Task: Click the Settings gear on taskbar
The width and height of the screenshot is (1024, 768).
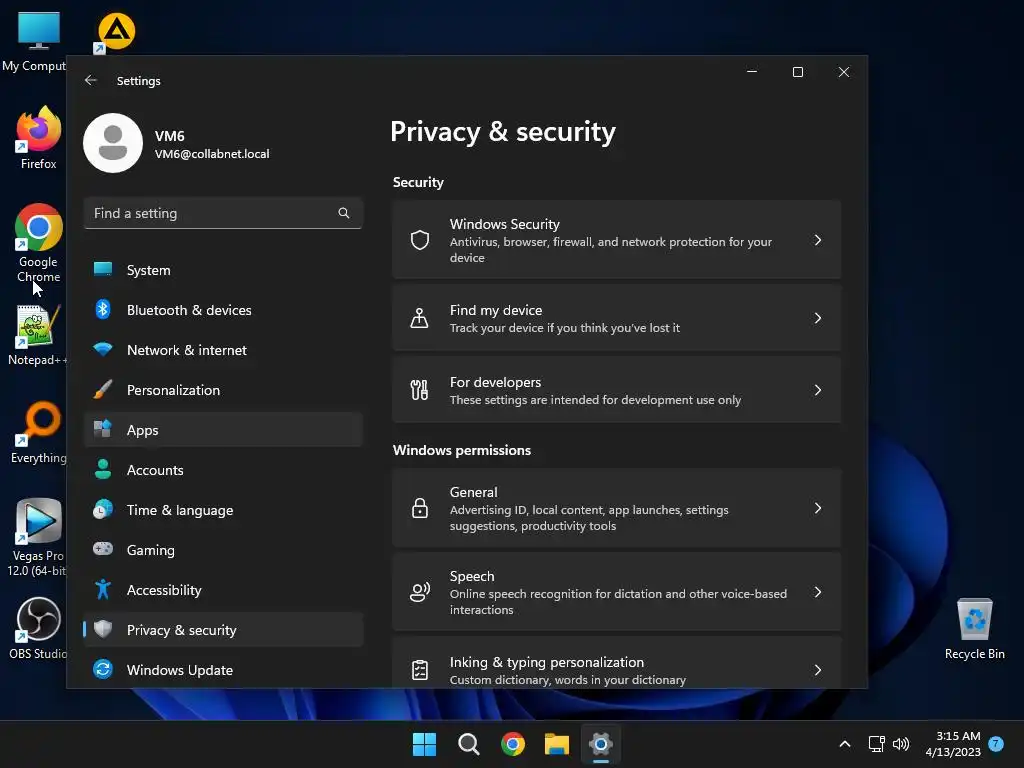Action: tap(600, 744)
